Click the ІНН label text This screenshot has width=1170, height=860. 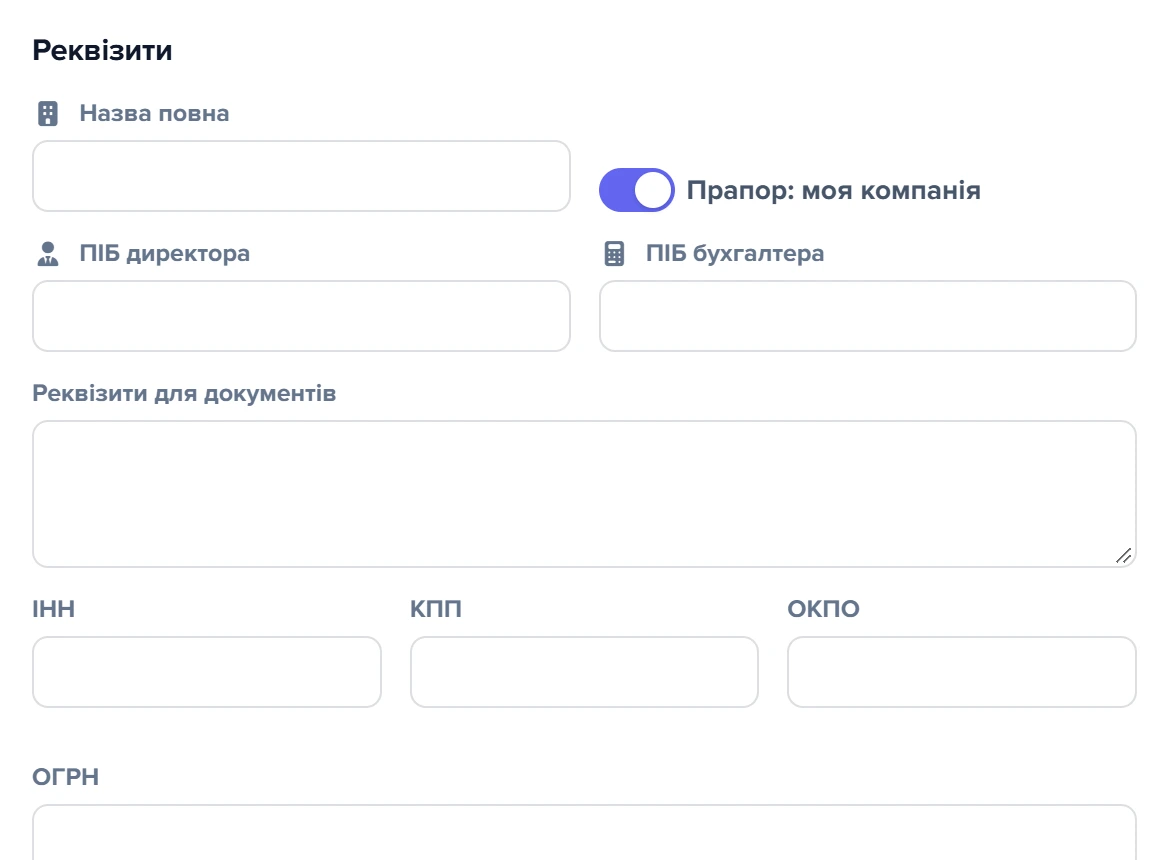pyautogui.click(x=54, y=609)
